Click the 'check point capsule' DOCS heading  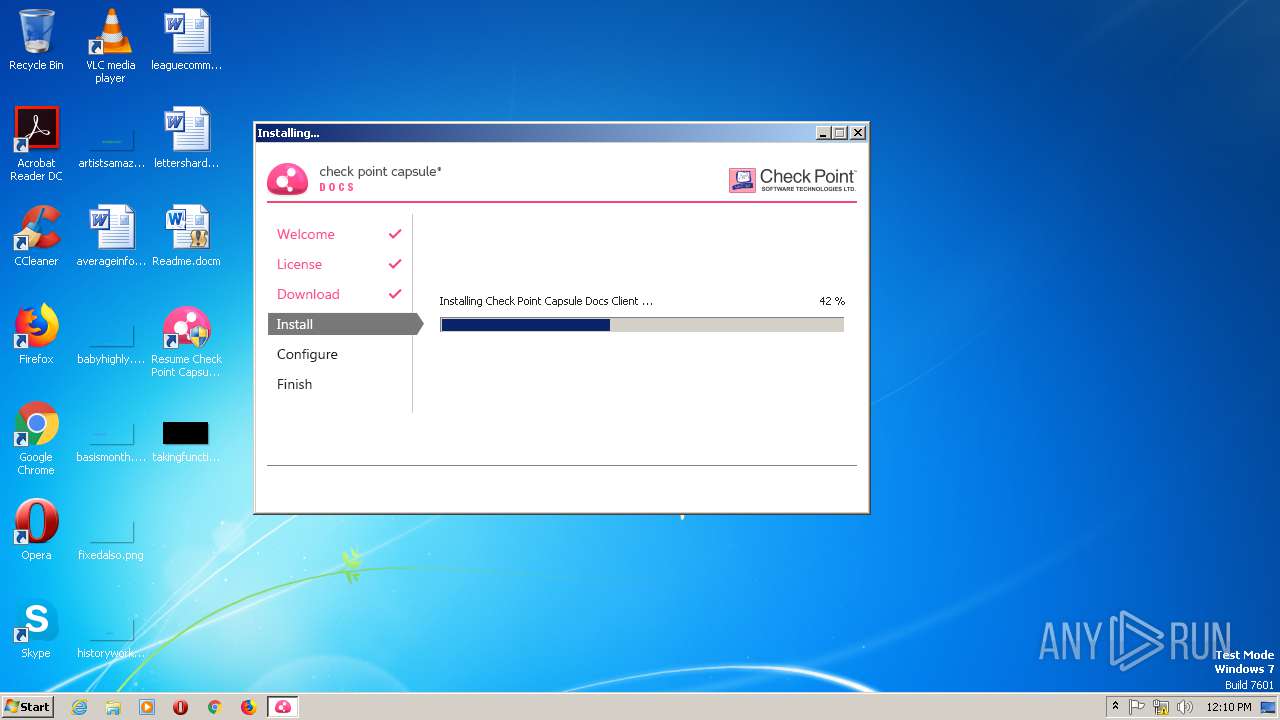click(380, 178)
